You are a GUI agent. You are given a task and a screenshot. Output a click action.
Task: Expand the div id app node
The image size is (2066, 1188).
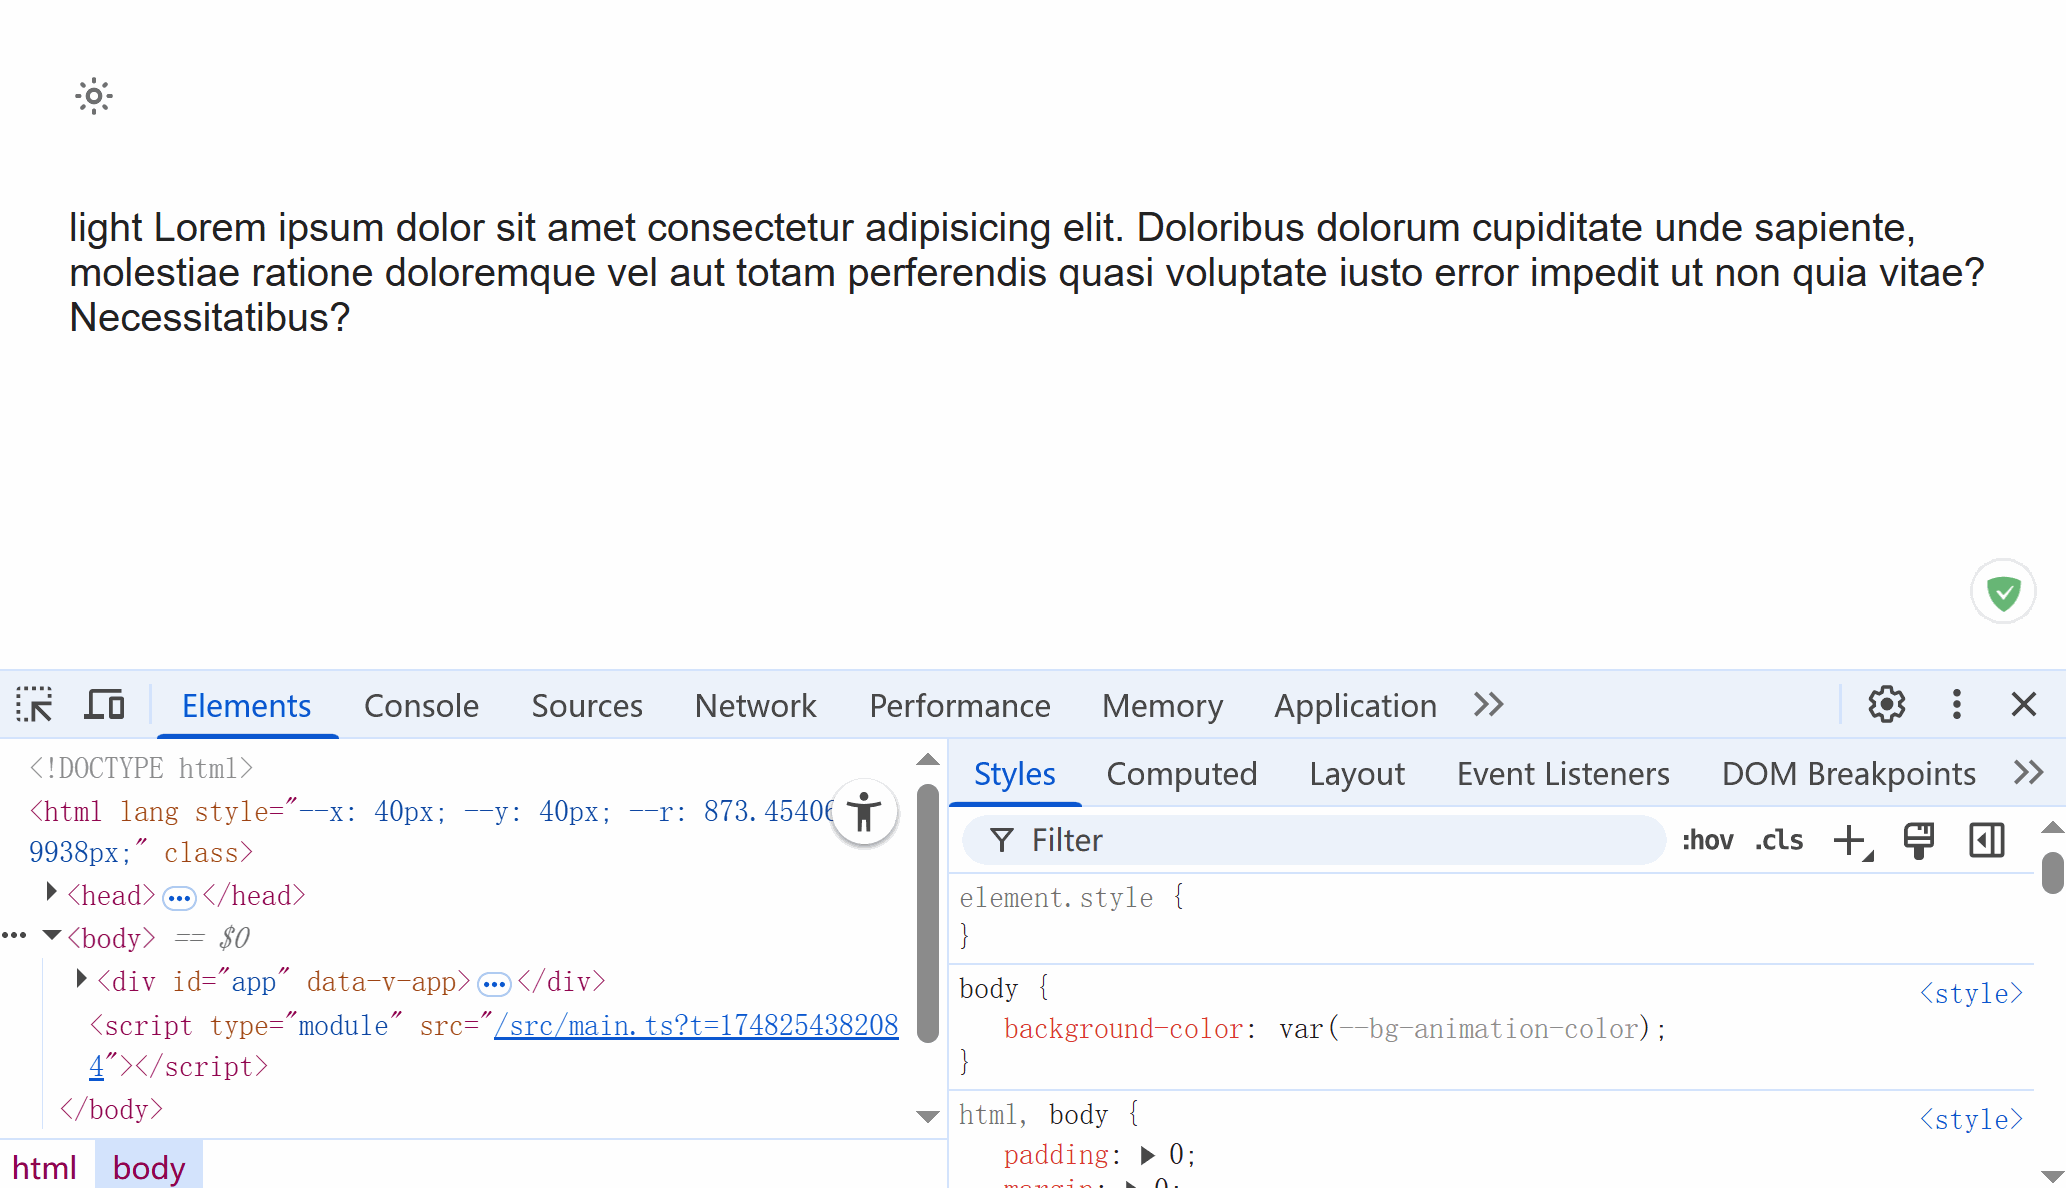(x=82, y=979)
